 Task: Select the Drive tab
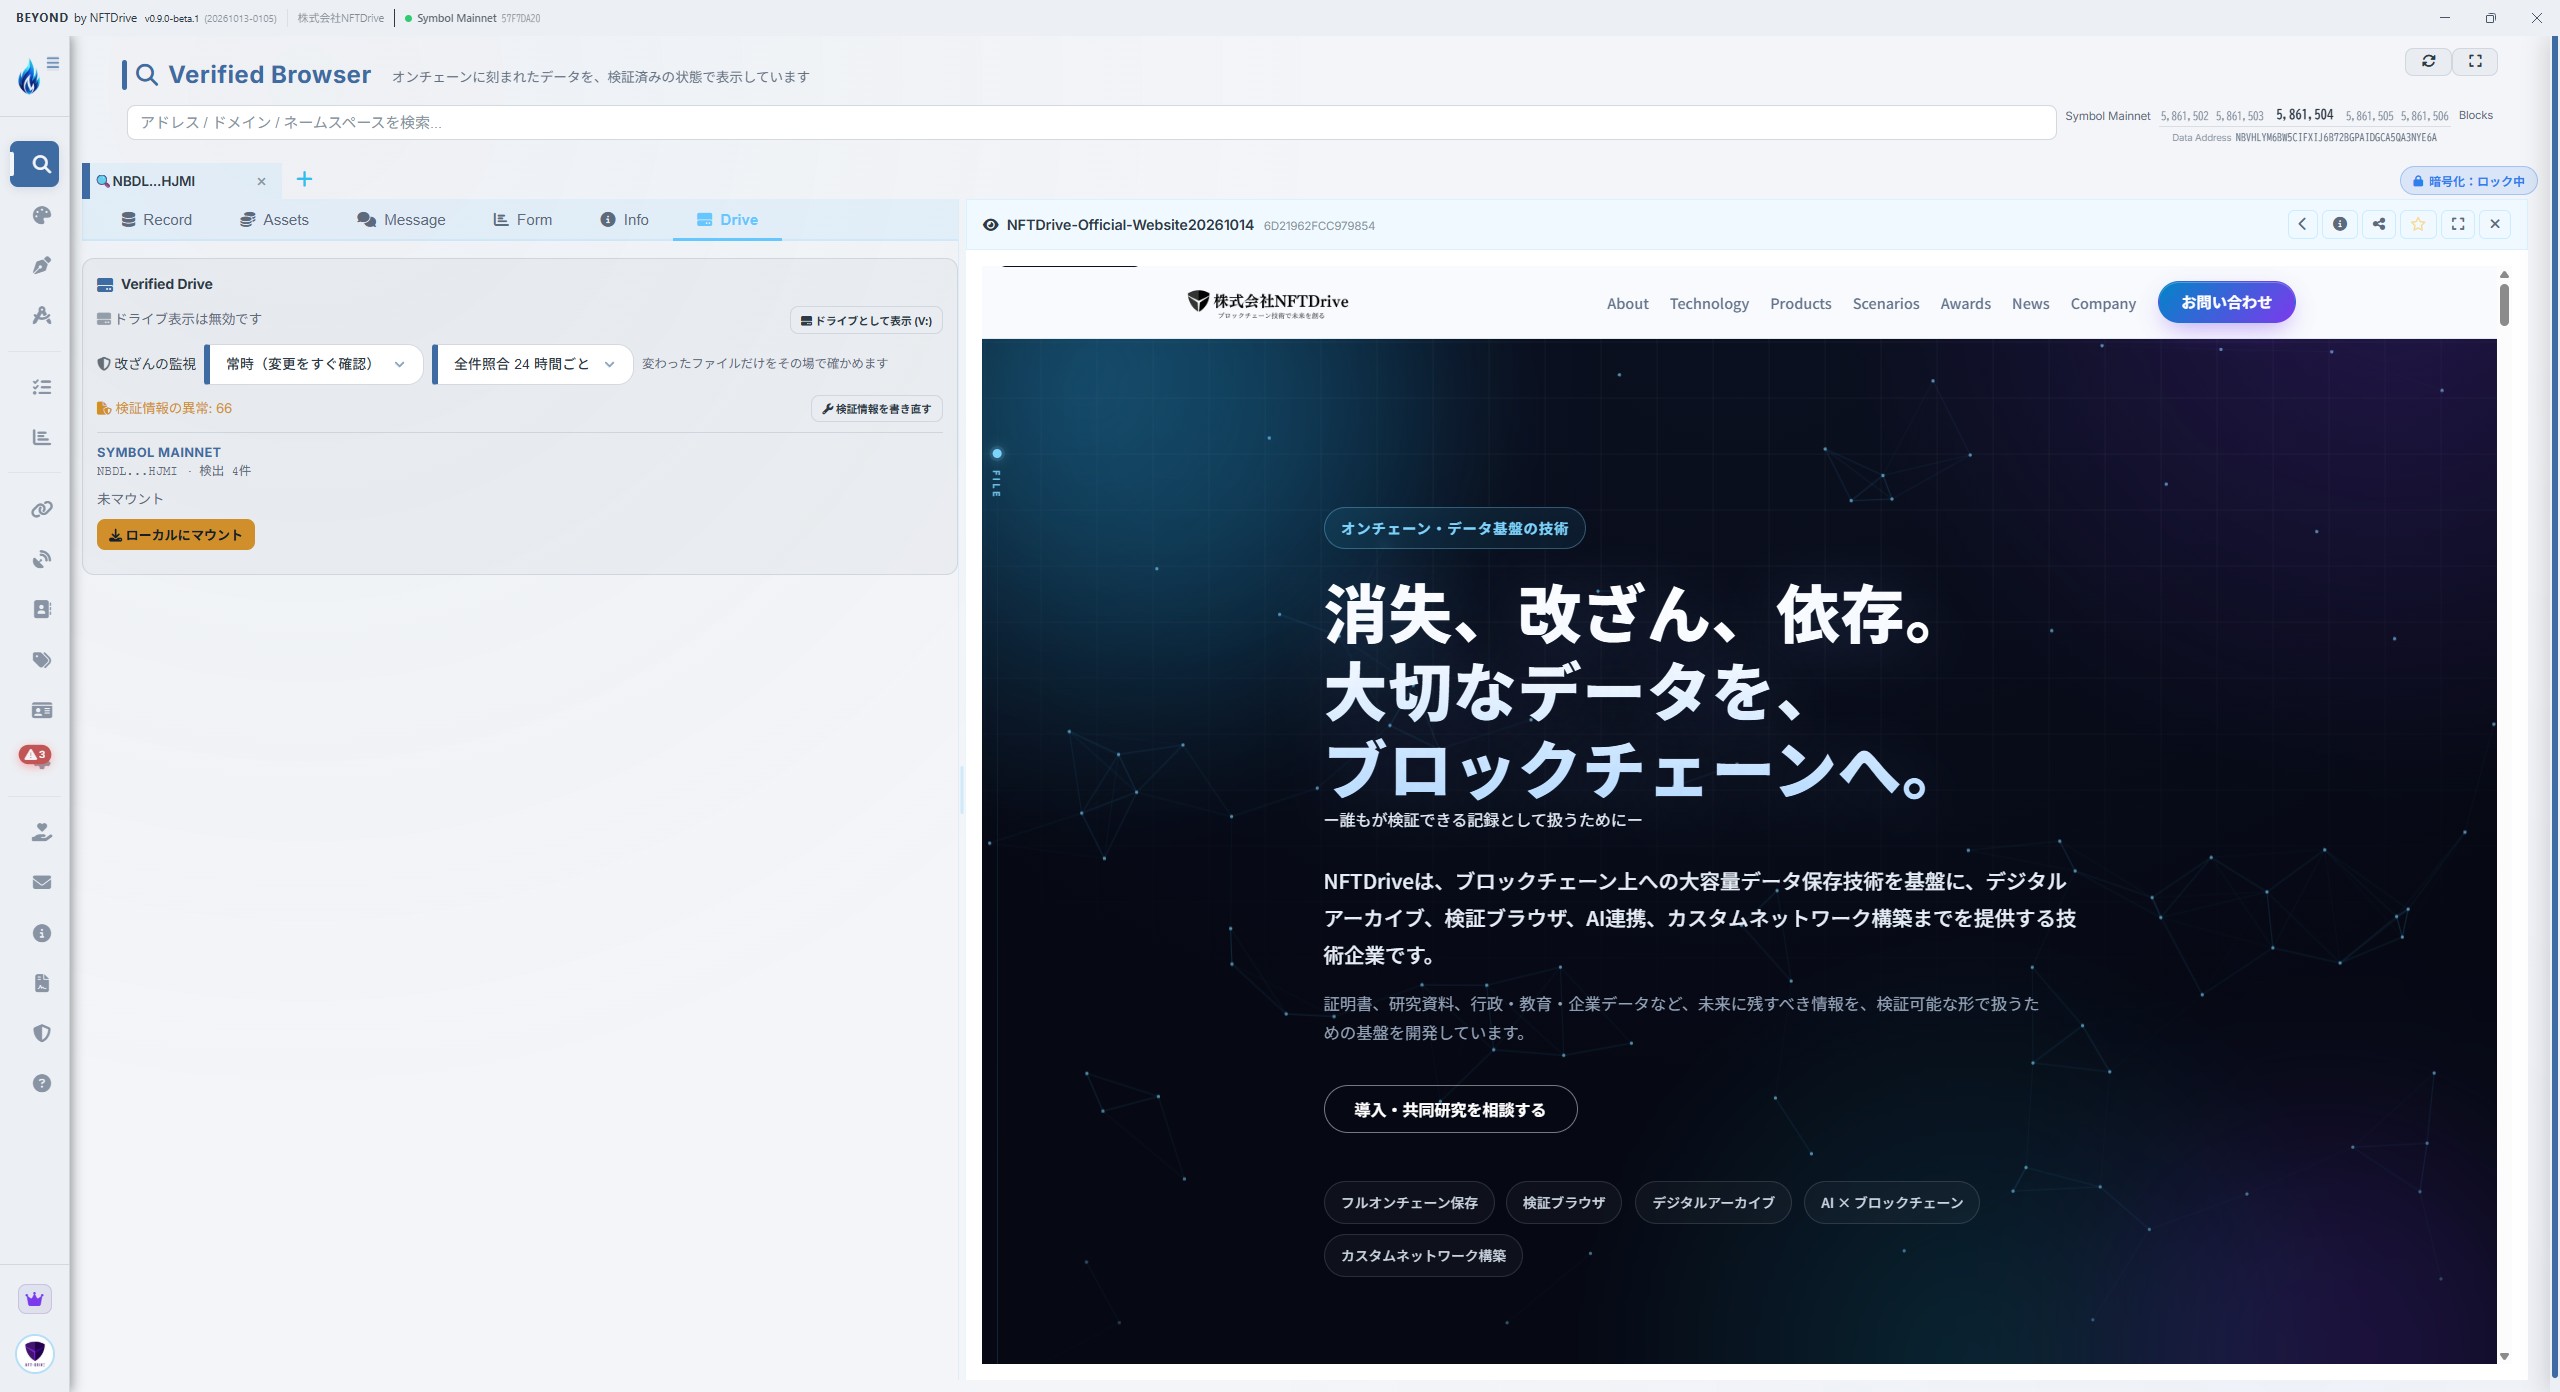click(x=727, y=220)
